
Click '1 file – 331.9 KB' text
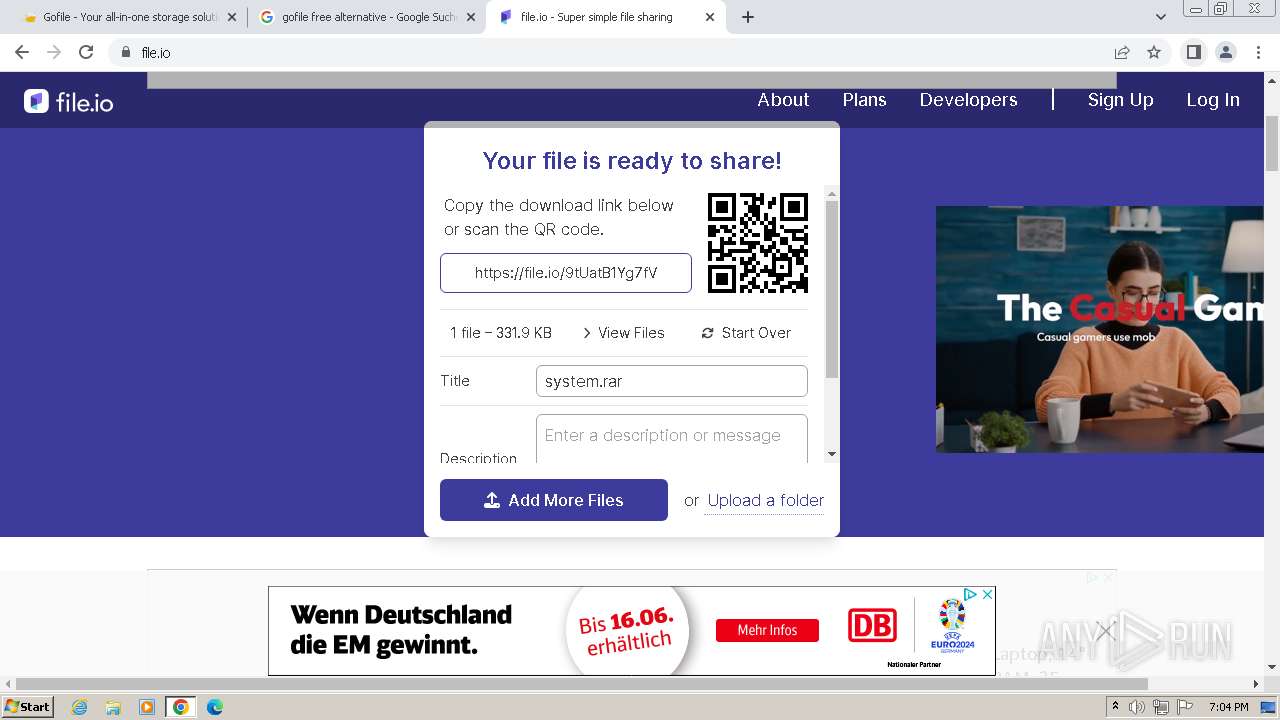[x=501, y=333]
